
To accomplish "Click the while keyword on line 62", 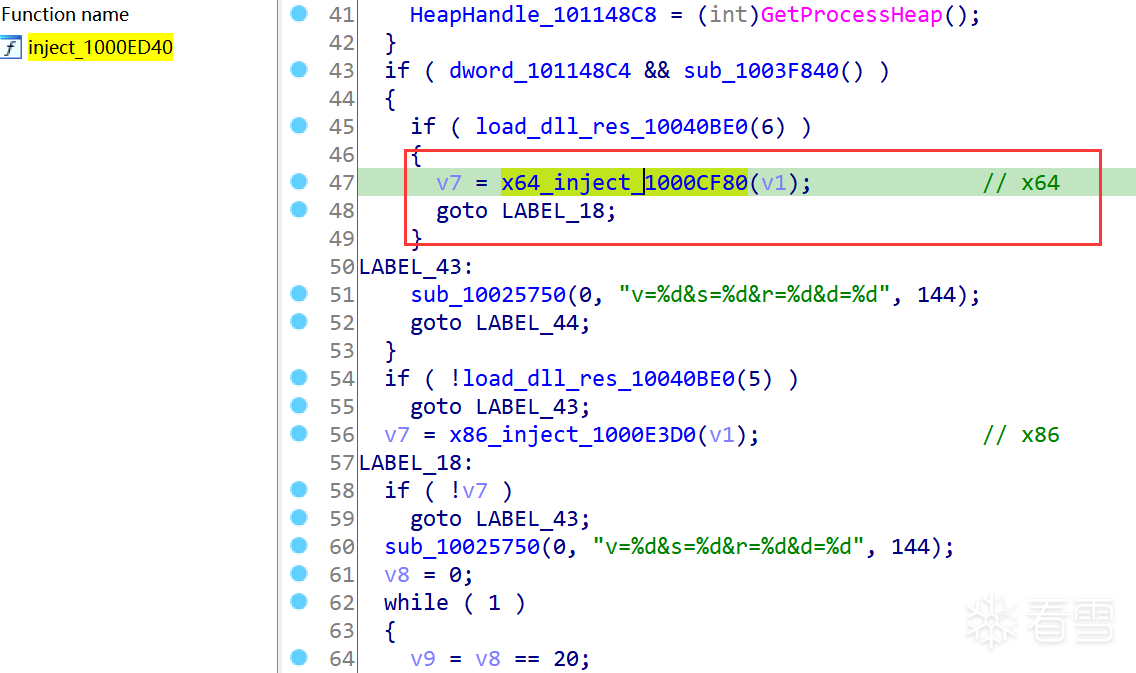I will 417,603.
